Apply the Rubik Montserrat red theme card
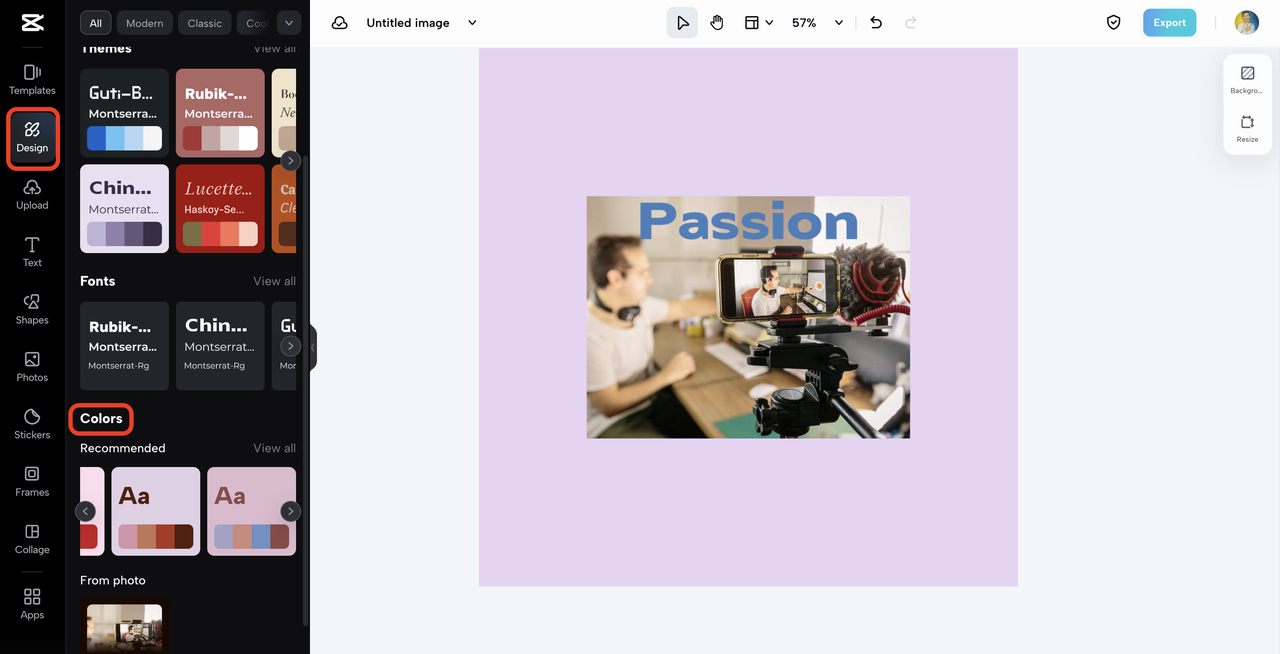This screenshot has width=1280, height=654. [x=220, y=113]
